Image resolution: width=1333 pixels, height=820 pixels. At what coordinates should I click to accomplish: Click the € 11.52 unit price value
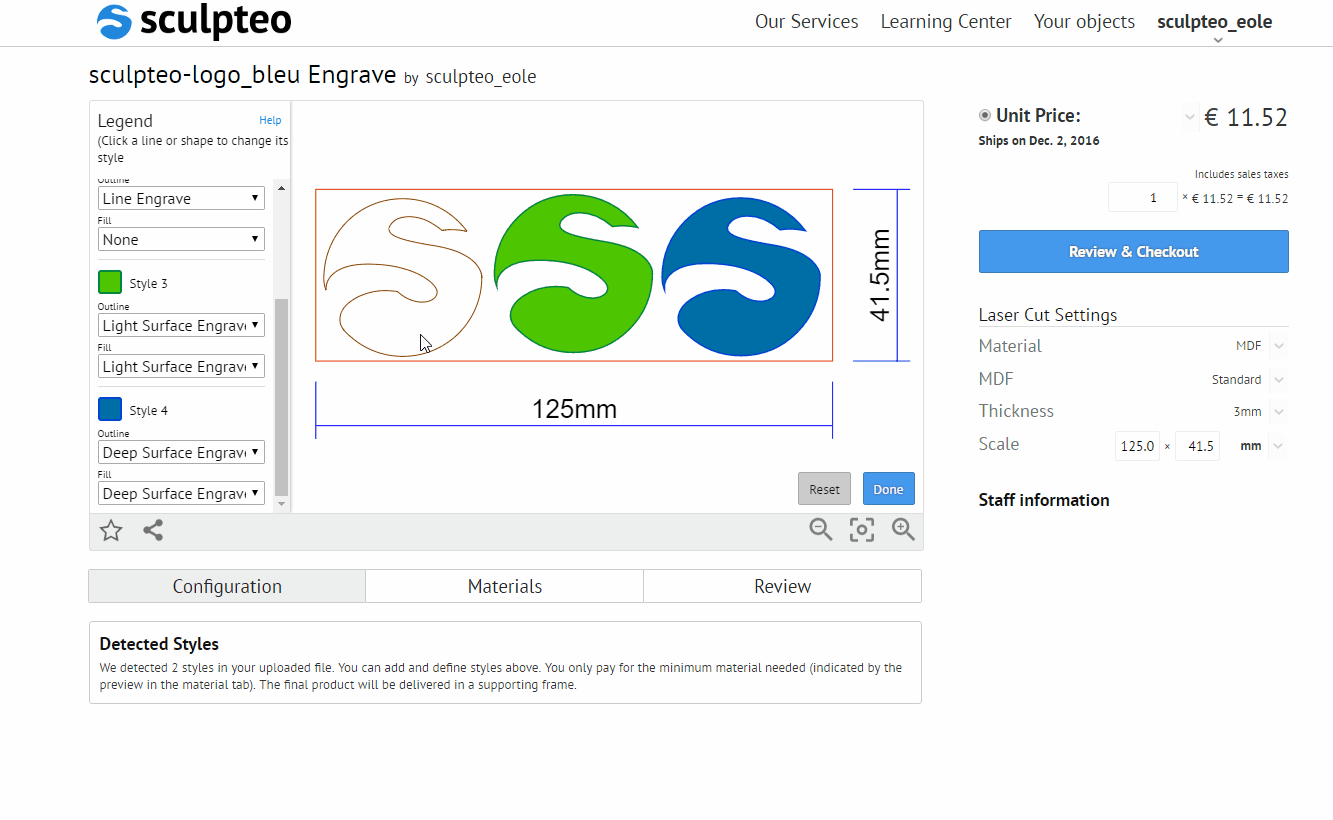tap(1246, 117)
